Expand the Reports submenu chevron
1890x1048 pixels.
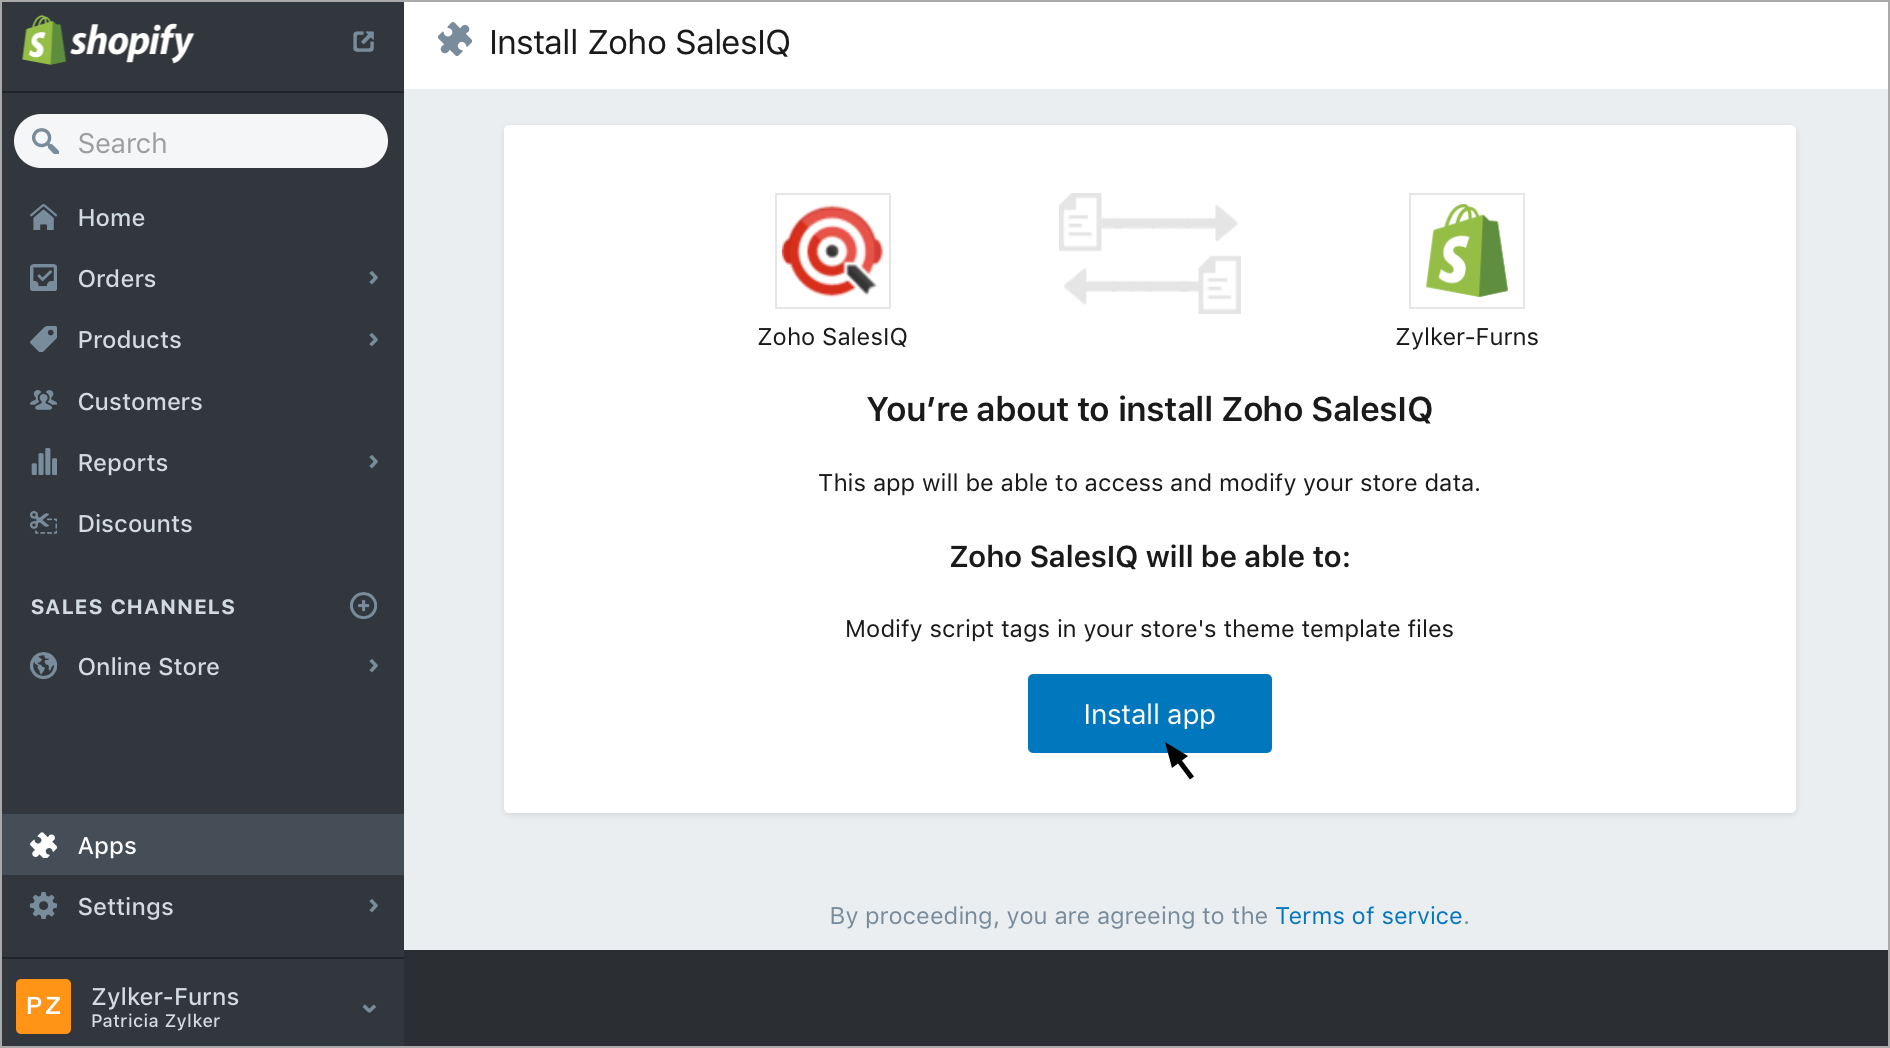click(x=373, y=462)
